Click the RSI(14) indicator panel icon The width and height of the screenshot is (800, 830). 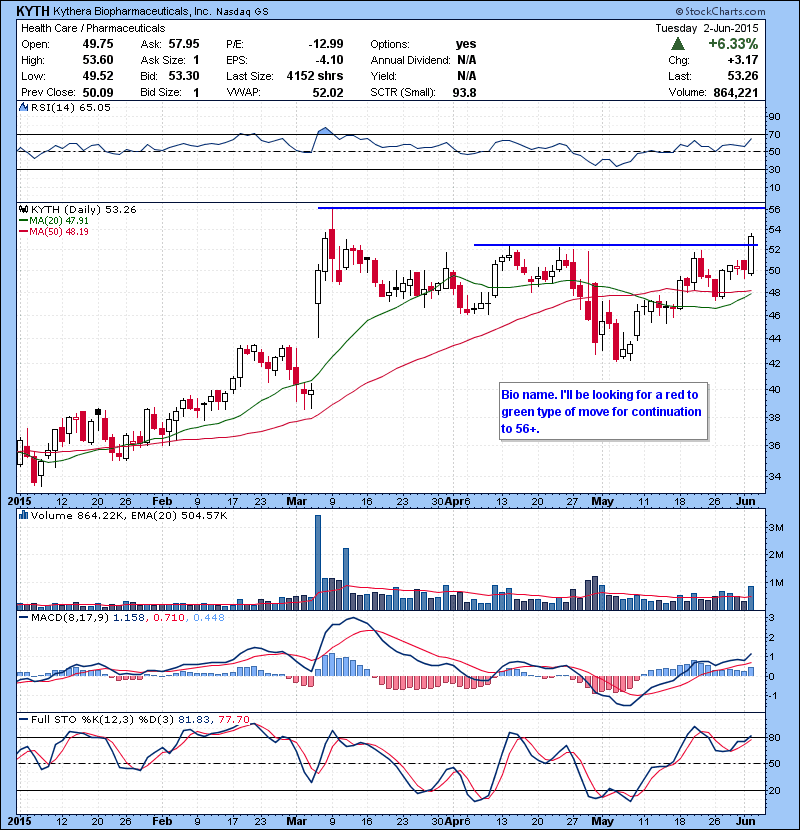click(23, 107)
